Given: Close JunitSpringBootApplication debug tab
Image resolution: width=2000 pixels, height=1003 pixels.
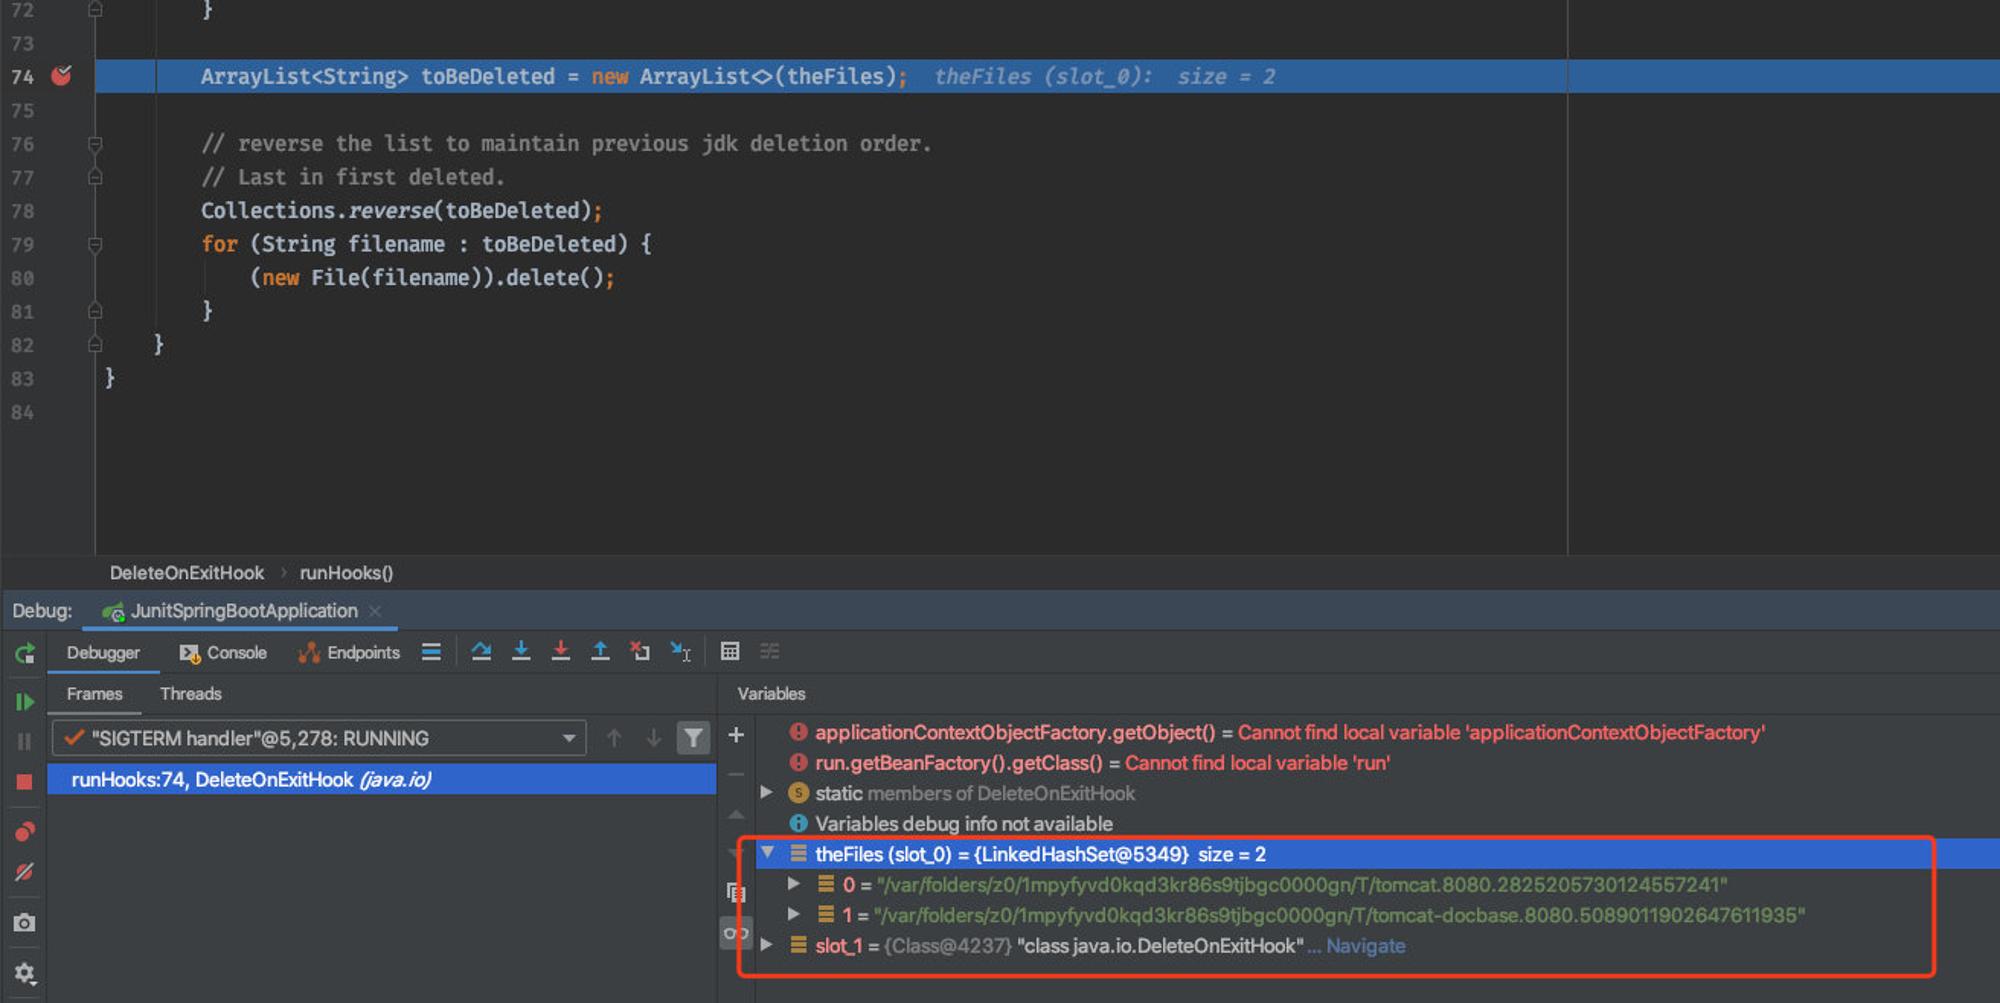Looking at the screenshot, I should tap(375, 611).
